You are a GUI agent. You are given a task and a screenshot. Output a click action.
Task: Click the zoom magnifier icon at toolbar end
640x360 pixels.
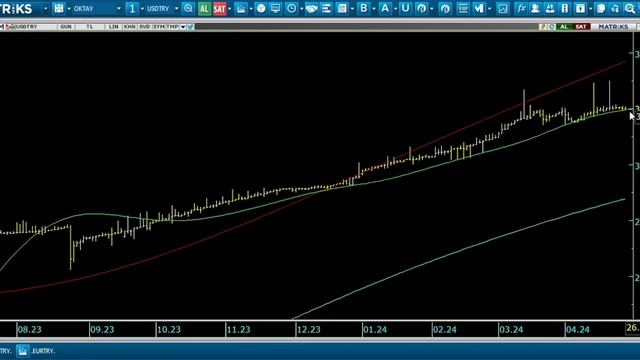tap(630, 8)
